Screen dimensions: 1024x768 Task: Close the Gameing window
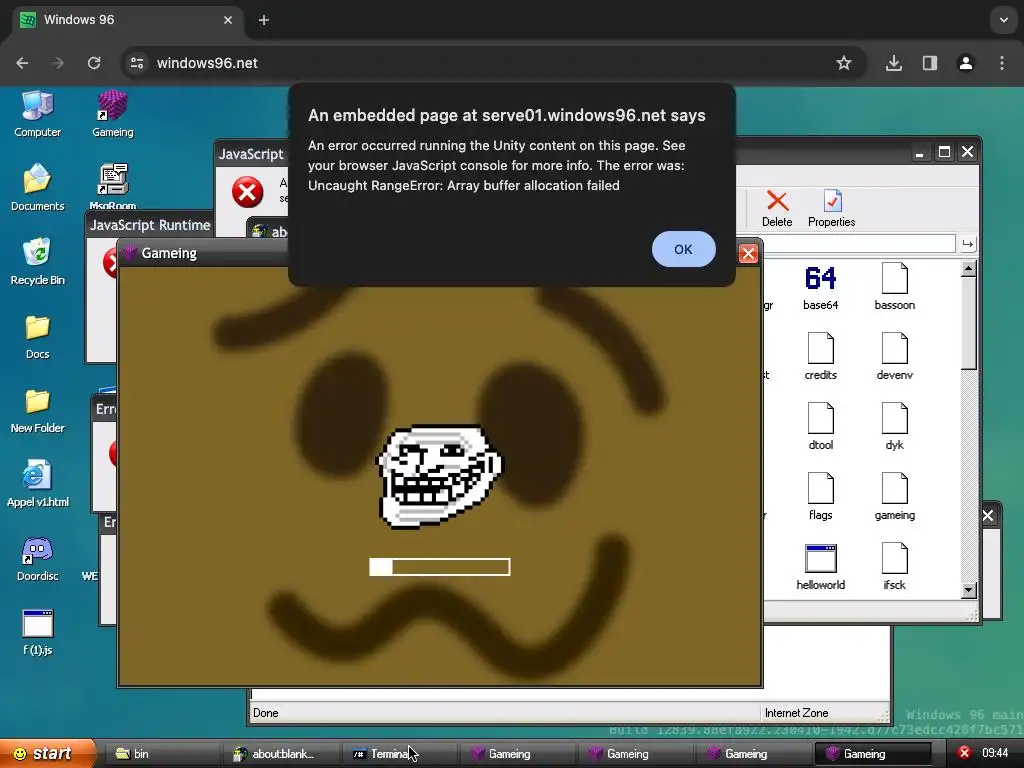tap(748, 253)
